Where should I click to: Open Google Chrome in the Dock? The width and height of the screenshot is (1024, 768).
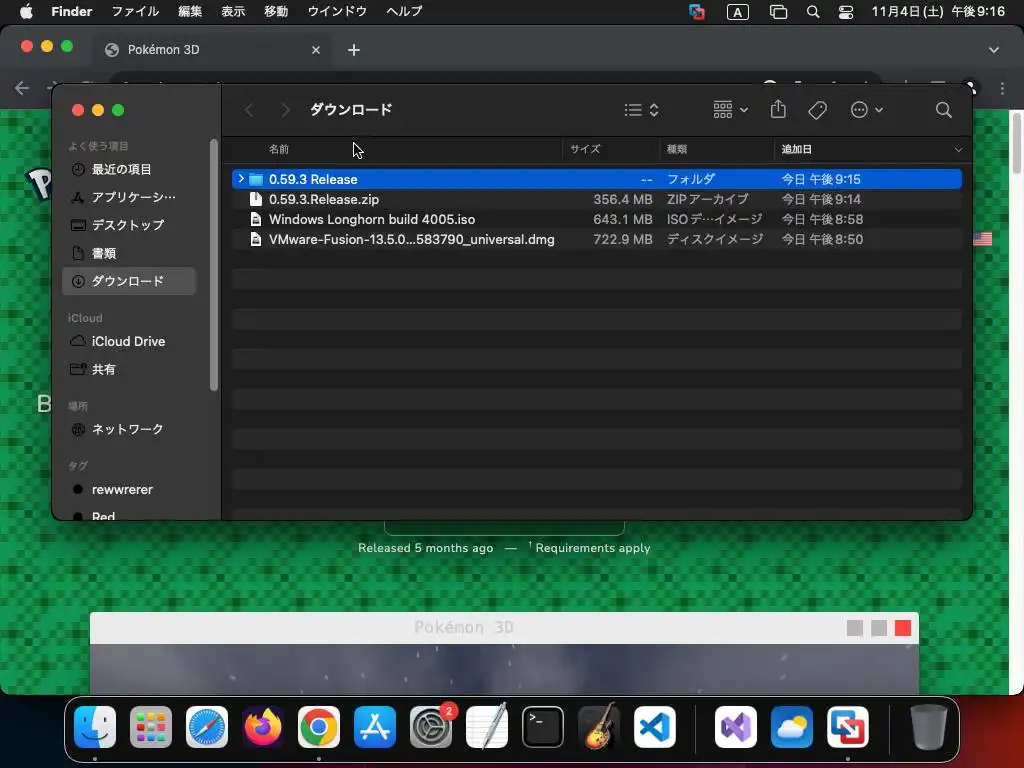click(319, 727)
